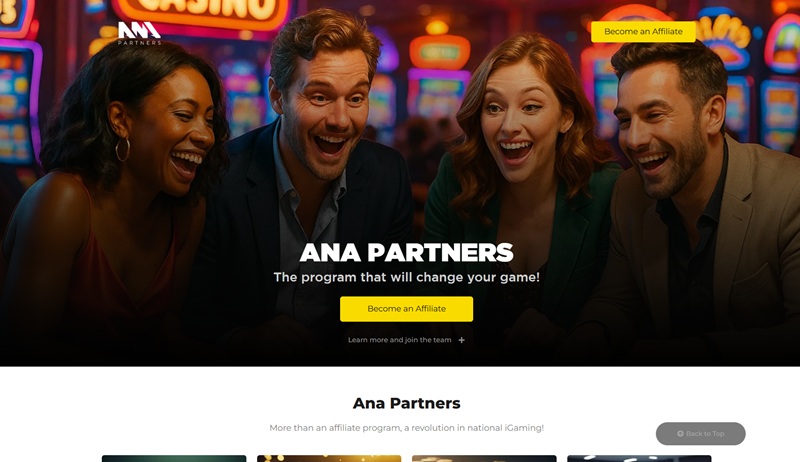Open the golden sparkle card thumbnail
The image size is (800, 462).
coord(329,458)
